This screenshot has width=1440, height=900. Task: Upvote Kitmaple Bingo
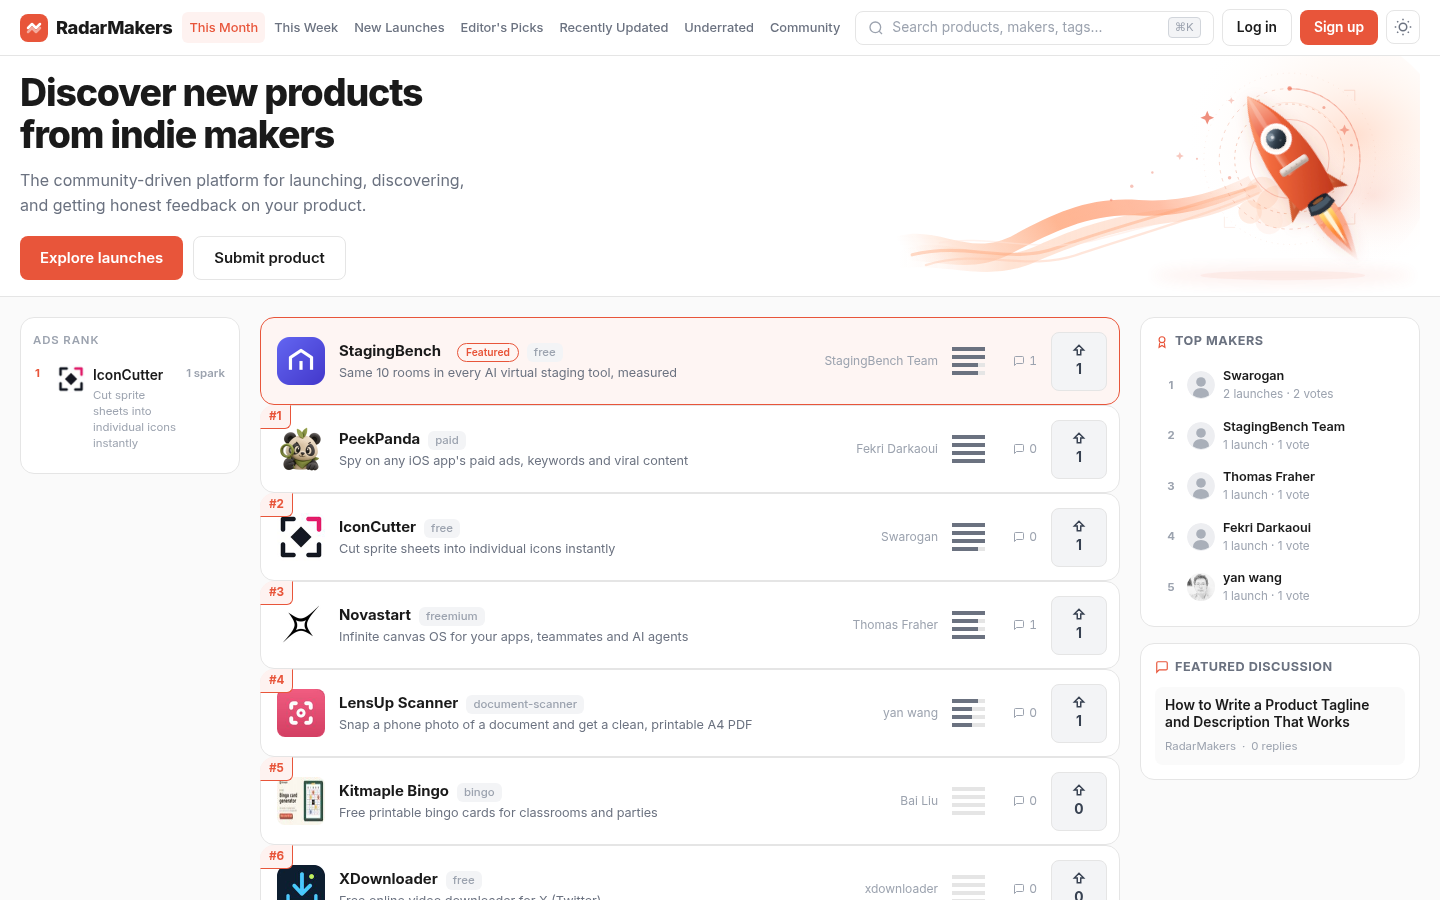coord(1079,801)
